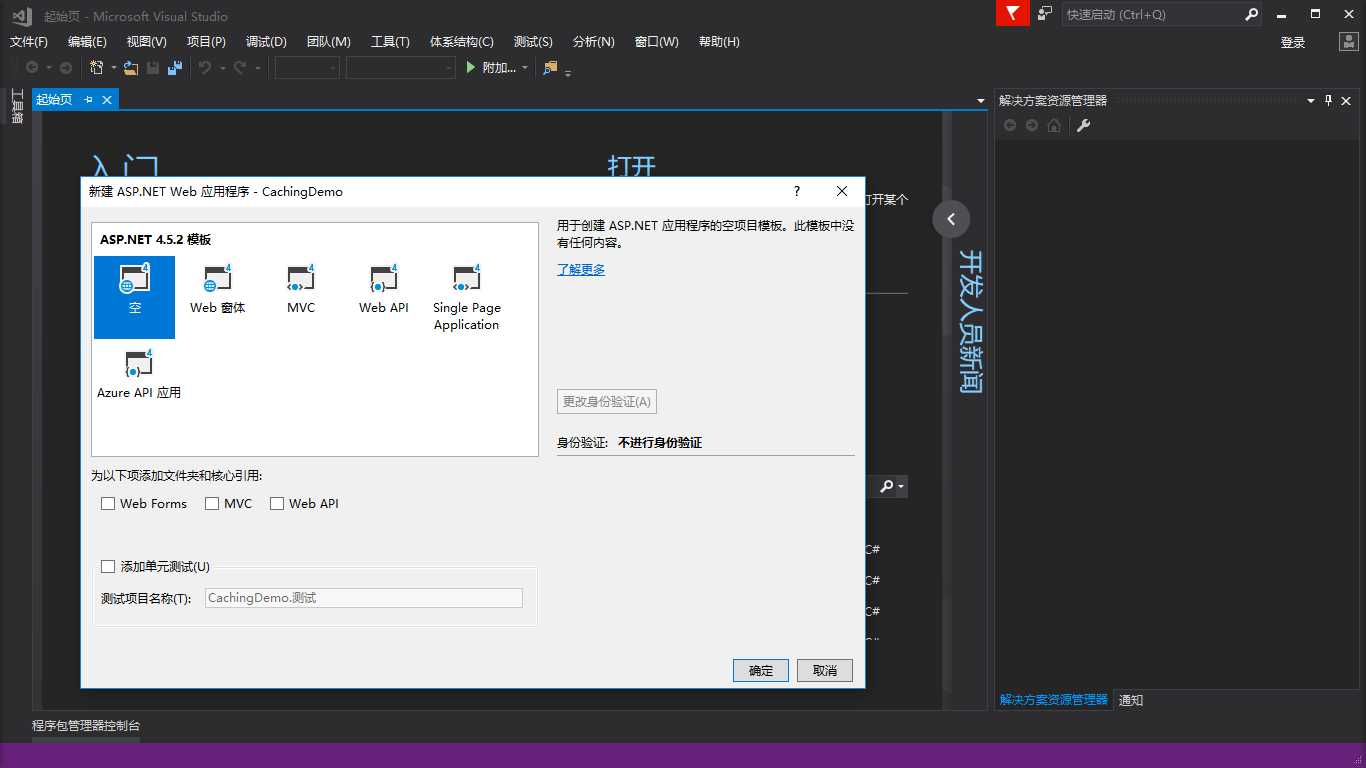
Task: Click the 登录 sign-in link
Action: [1293, 42]
